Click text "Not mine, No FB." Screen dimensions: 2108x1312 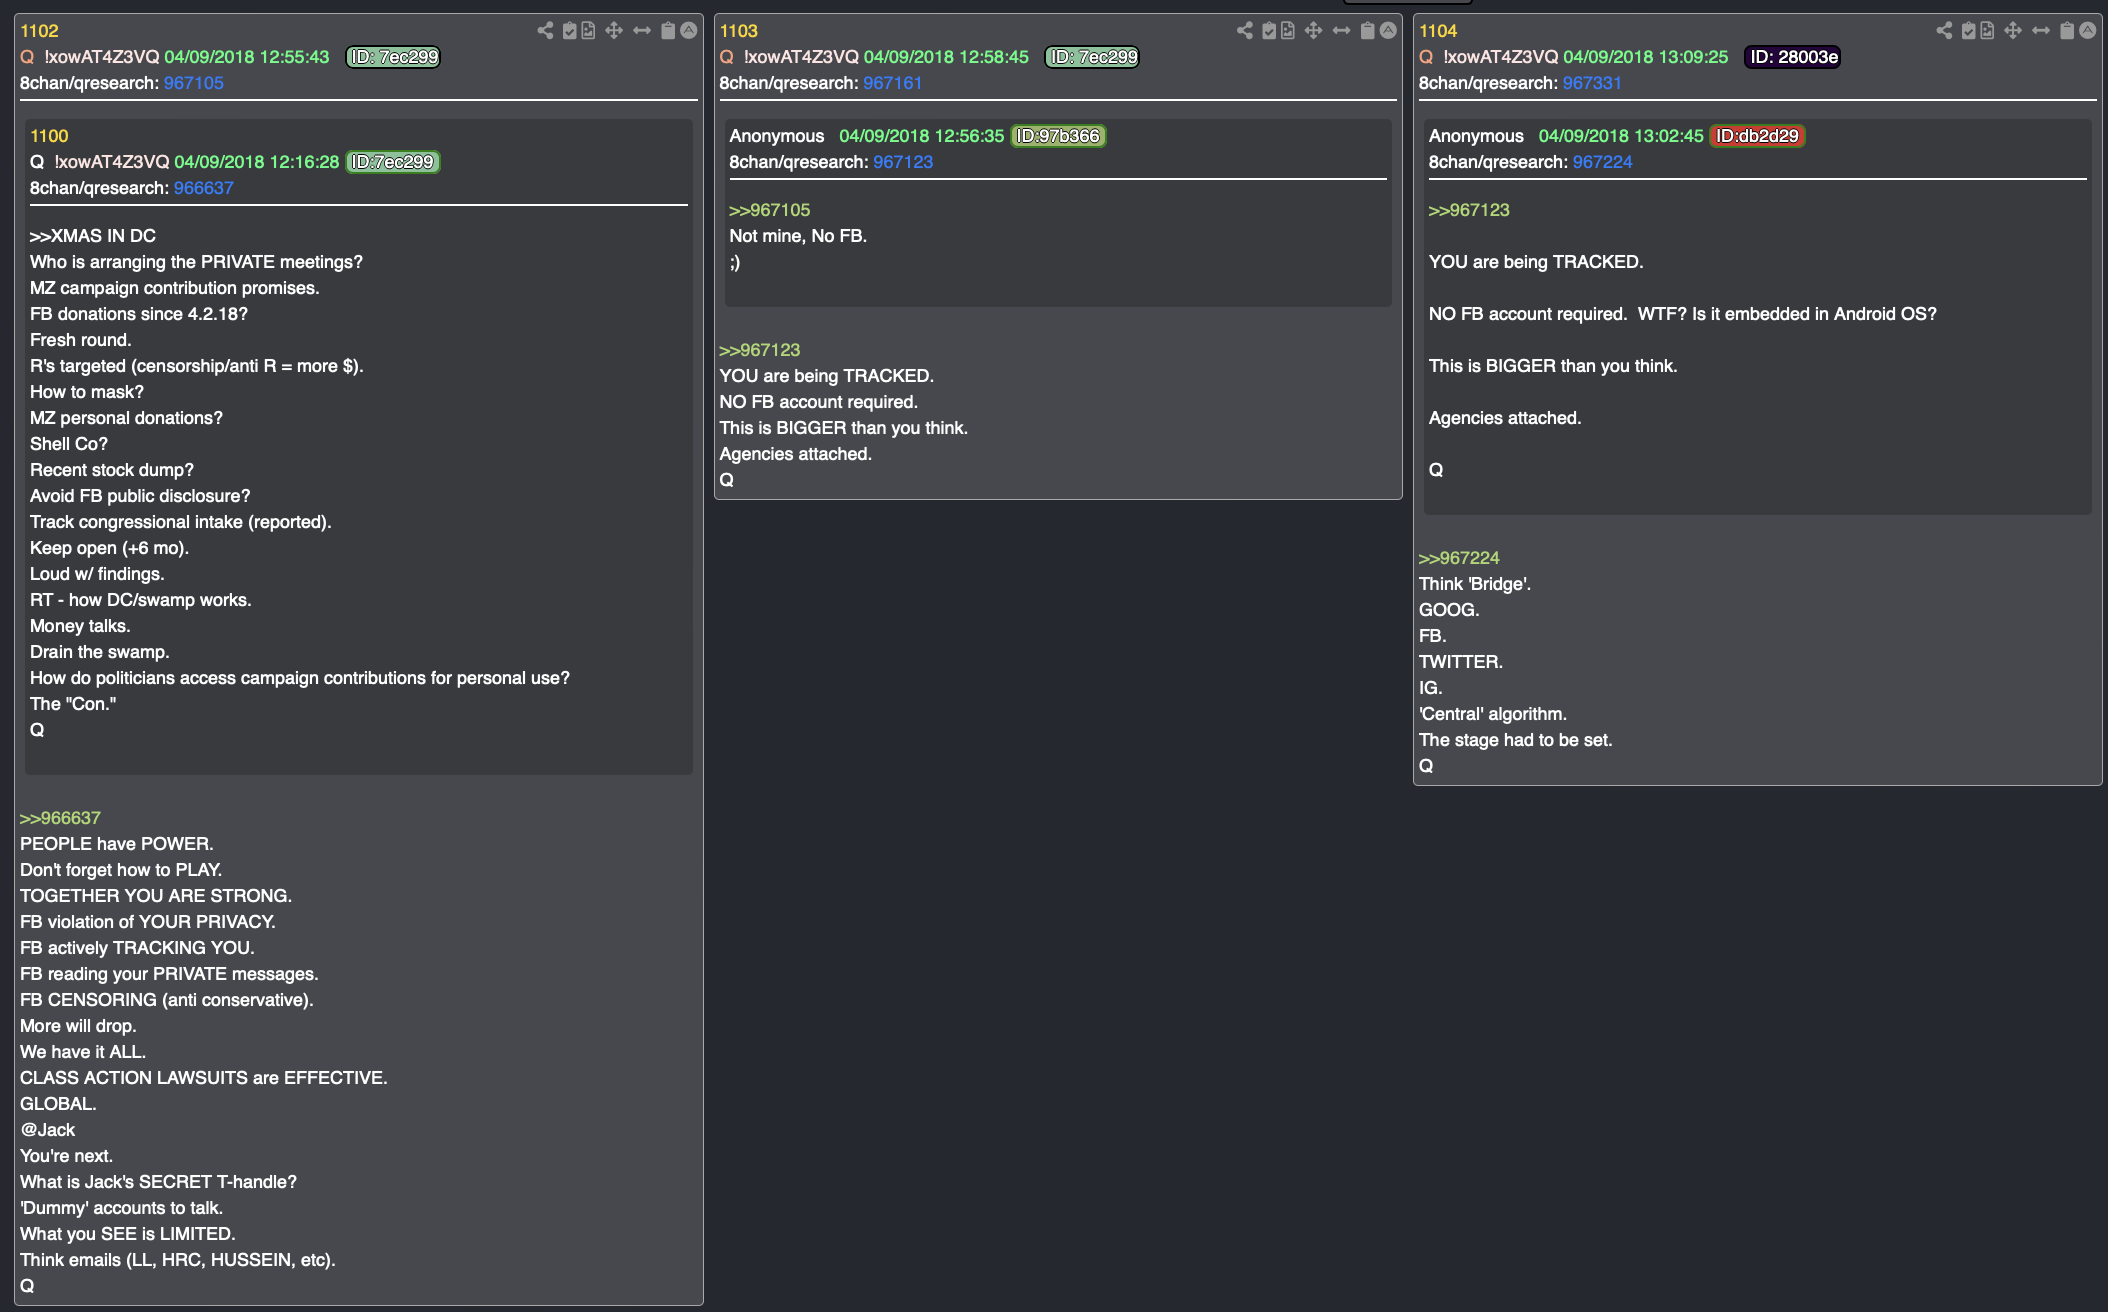798,236
